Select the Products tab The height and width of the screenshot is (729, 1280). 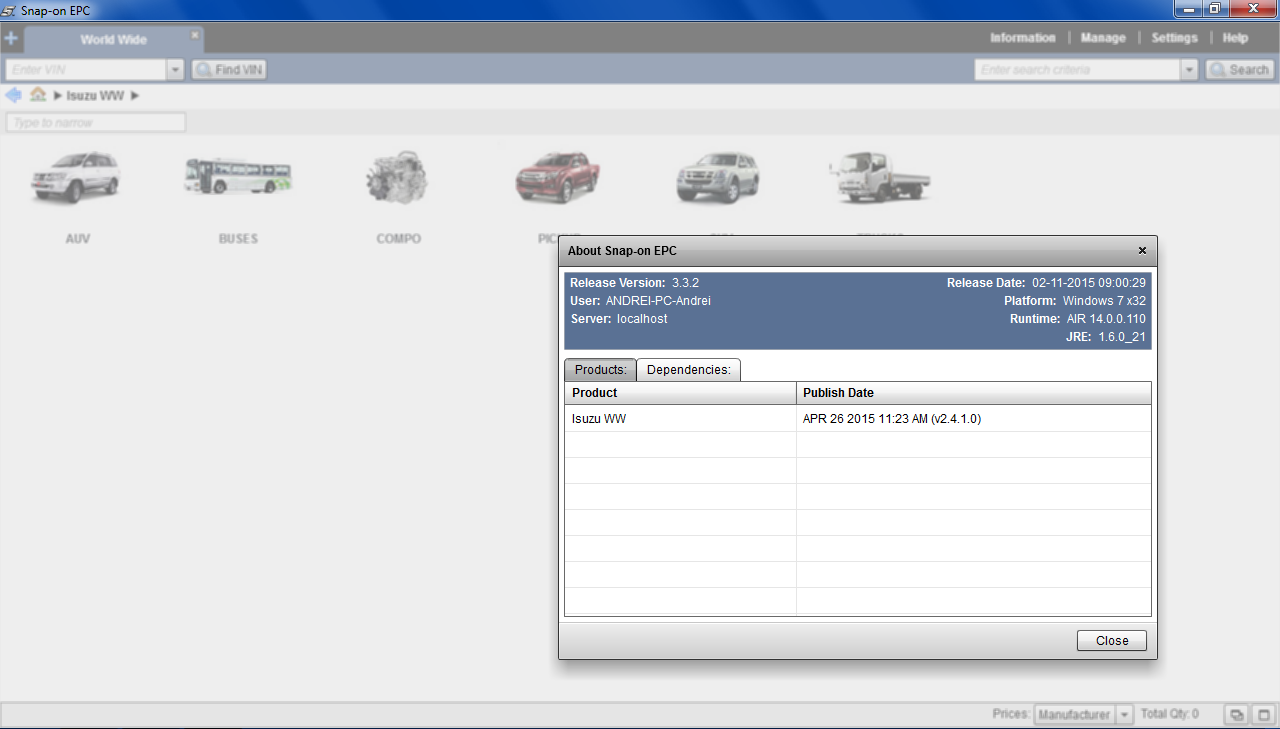[600, 370]
